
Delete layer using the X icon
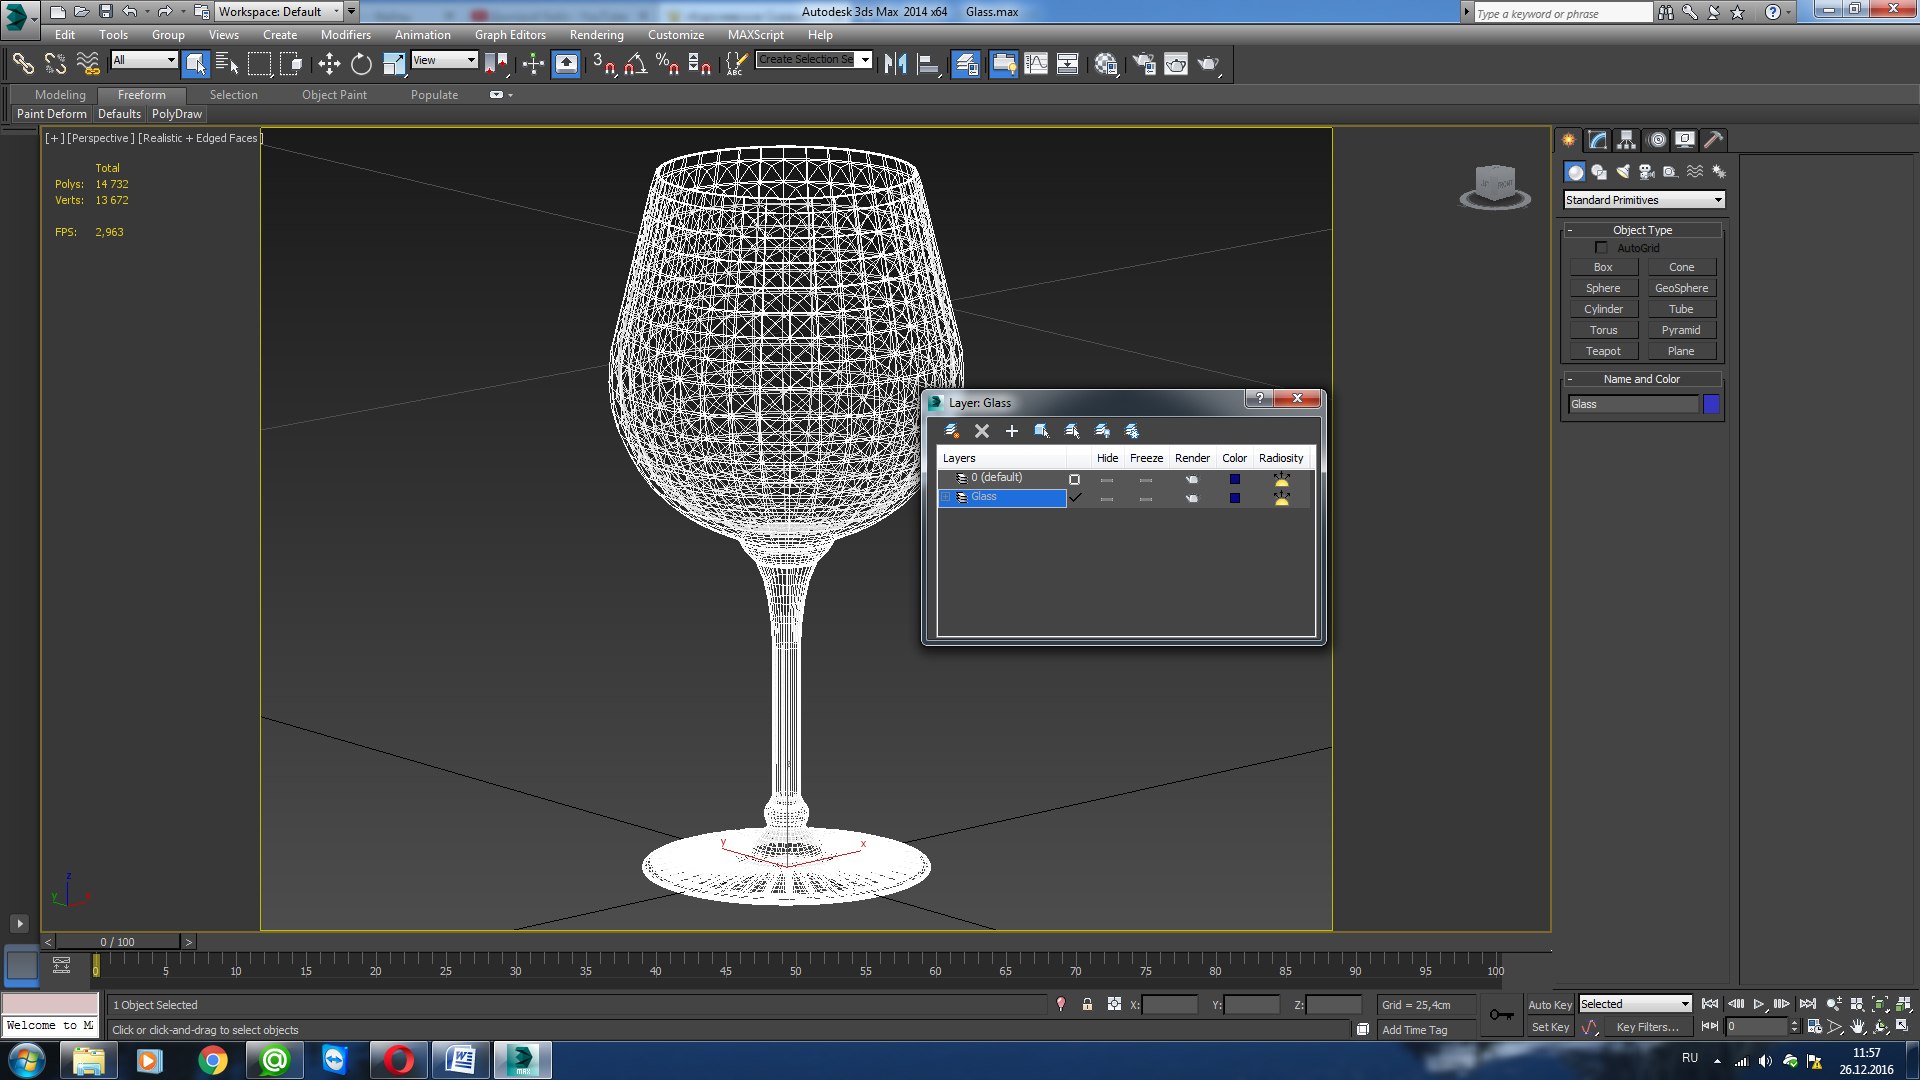[982, 431]
